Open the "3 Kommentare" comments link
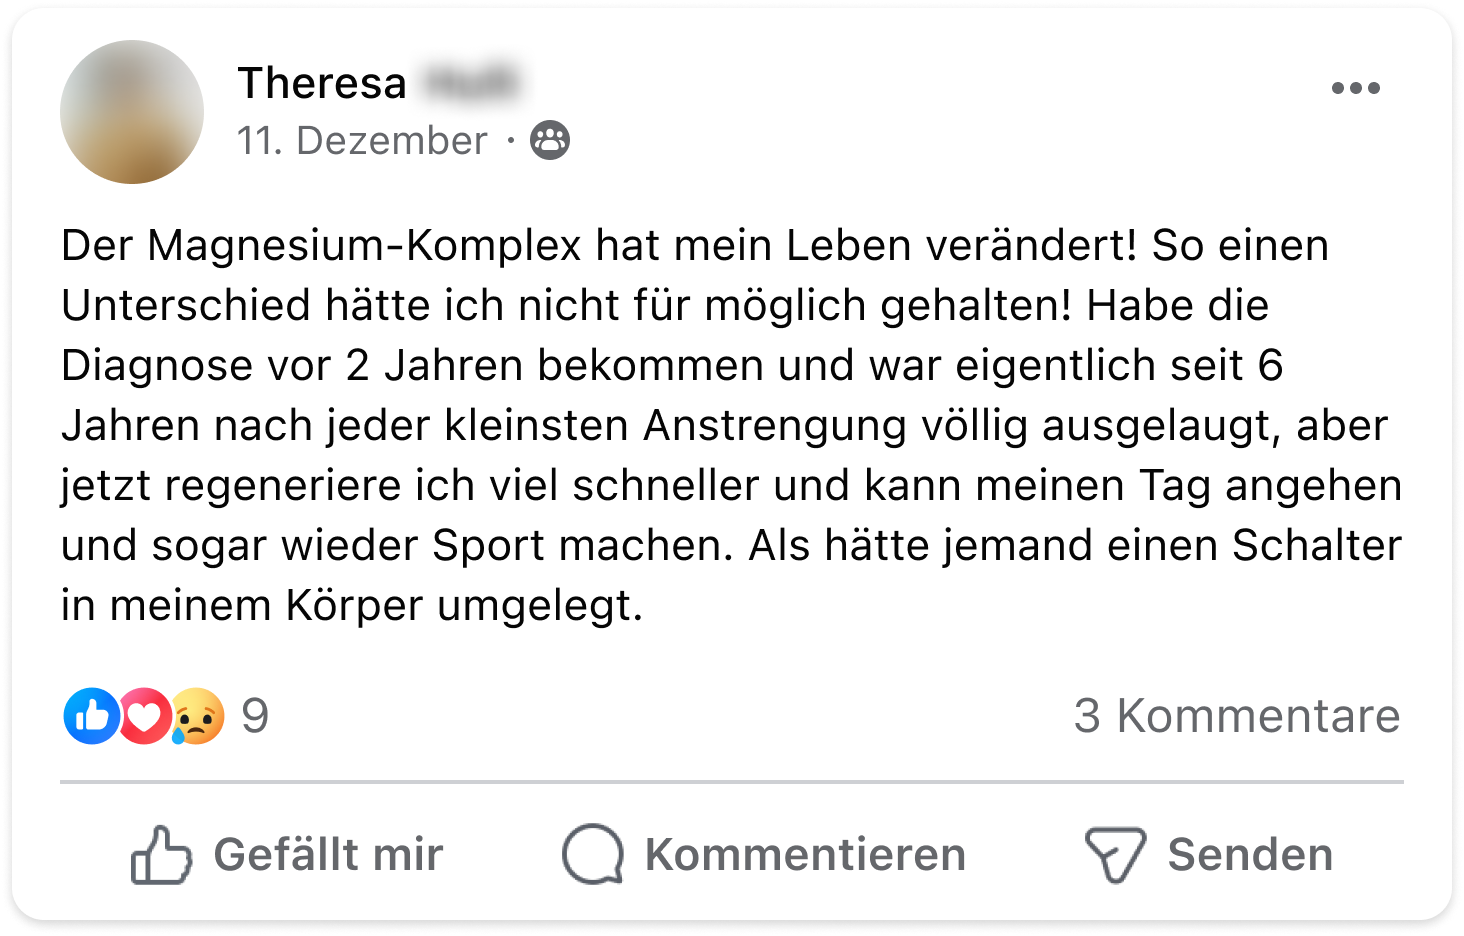Image resolution: width=1464 pixels, height=936 pixels. click(1236, 716)
